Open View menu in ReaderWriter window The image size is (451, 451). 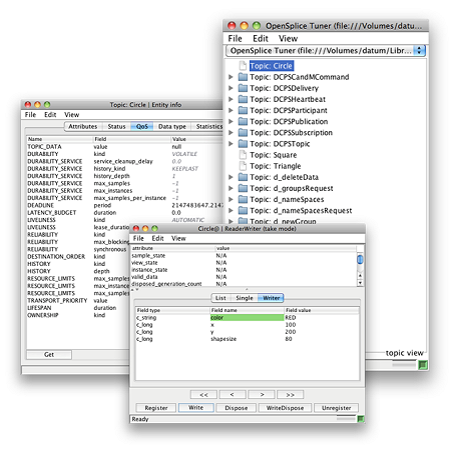179,238
